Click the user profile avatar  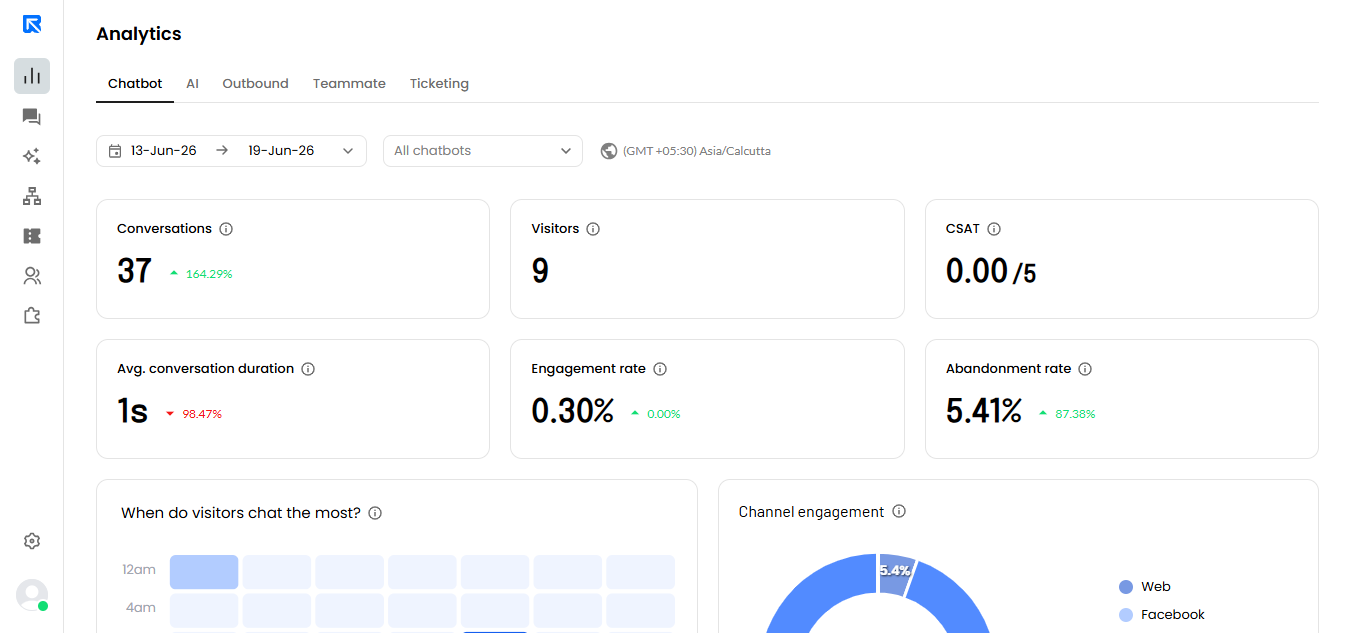[32, 595]
